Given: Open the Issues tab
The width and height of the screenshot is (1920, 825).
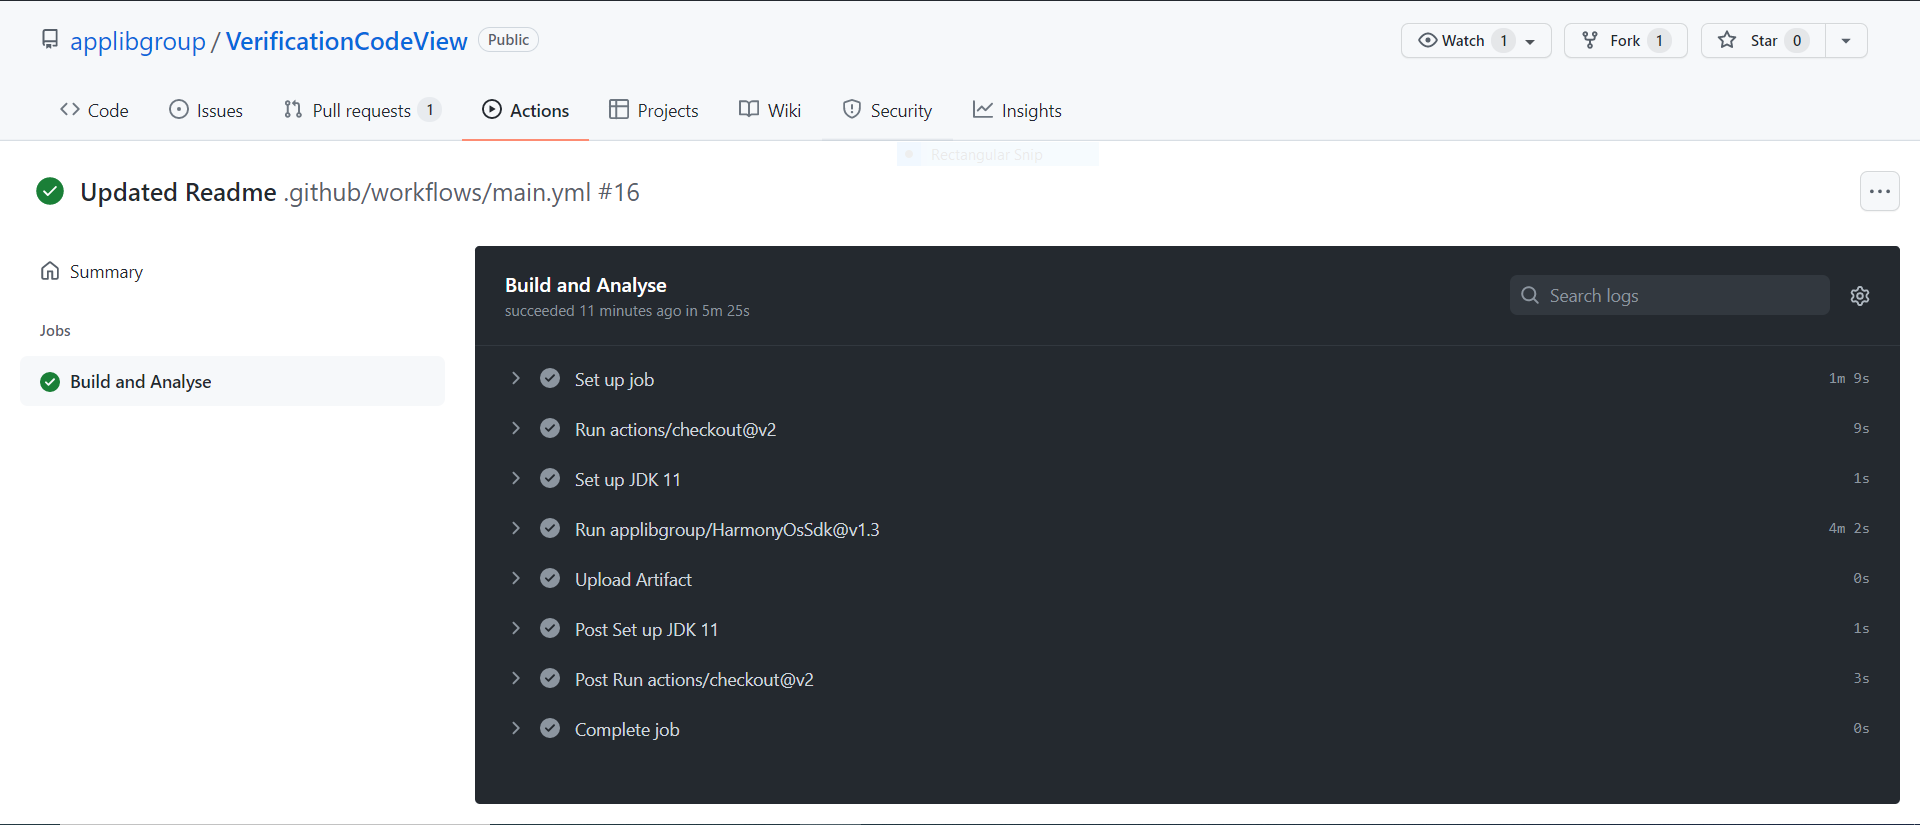Looking at the screenshot, I should [x=206, y=110].
